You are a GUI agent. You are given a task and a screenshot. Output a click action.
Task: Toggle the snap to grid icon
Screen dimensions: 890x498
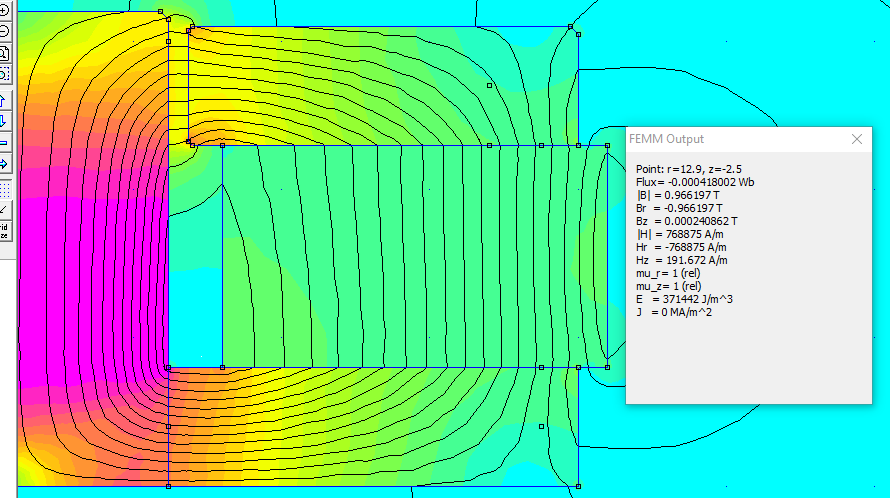pyautogui.click(x=4, y=210)
